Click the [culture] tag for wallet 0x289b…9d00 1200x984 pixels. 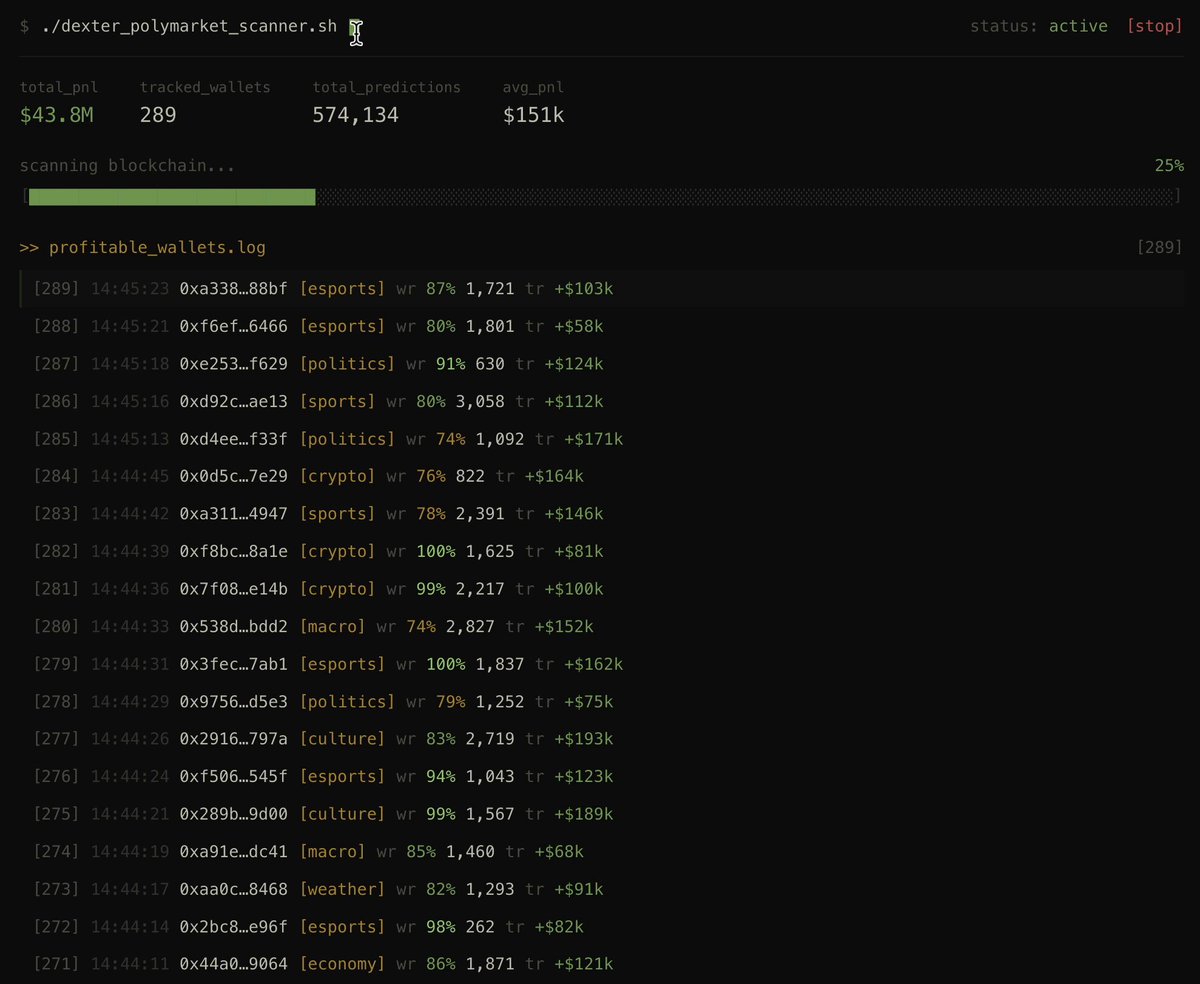coord(342,814)
